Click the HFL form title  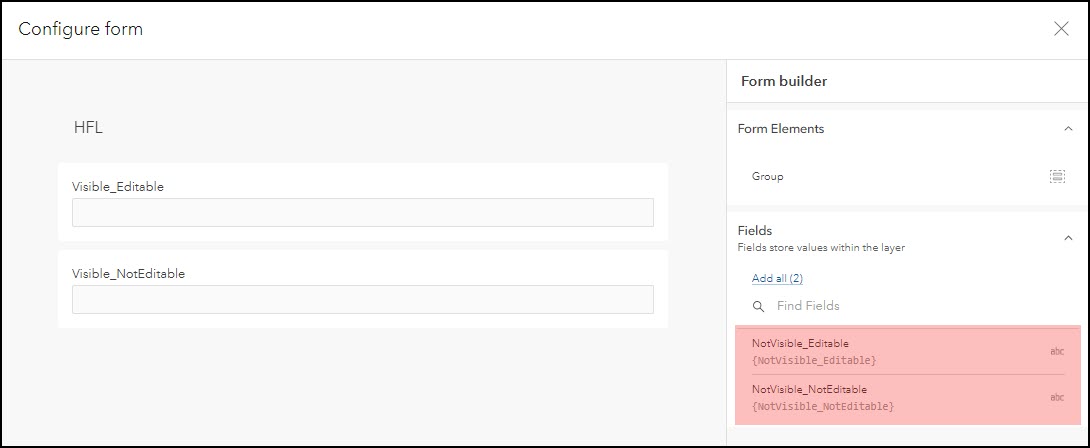click(x=88, y=128)
